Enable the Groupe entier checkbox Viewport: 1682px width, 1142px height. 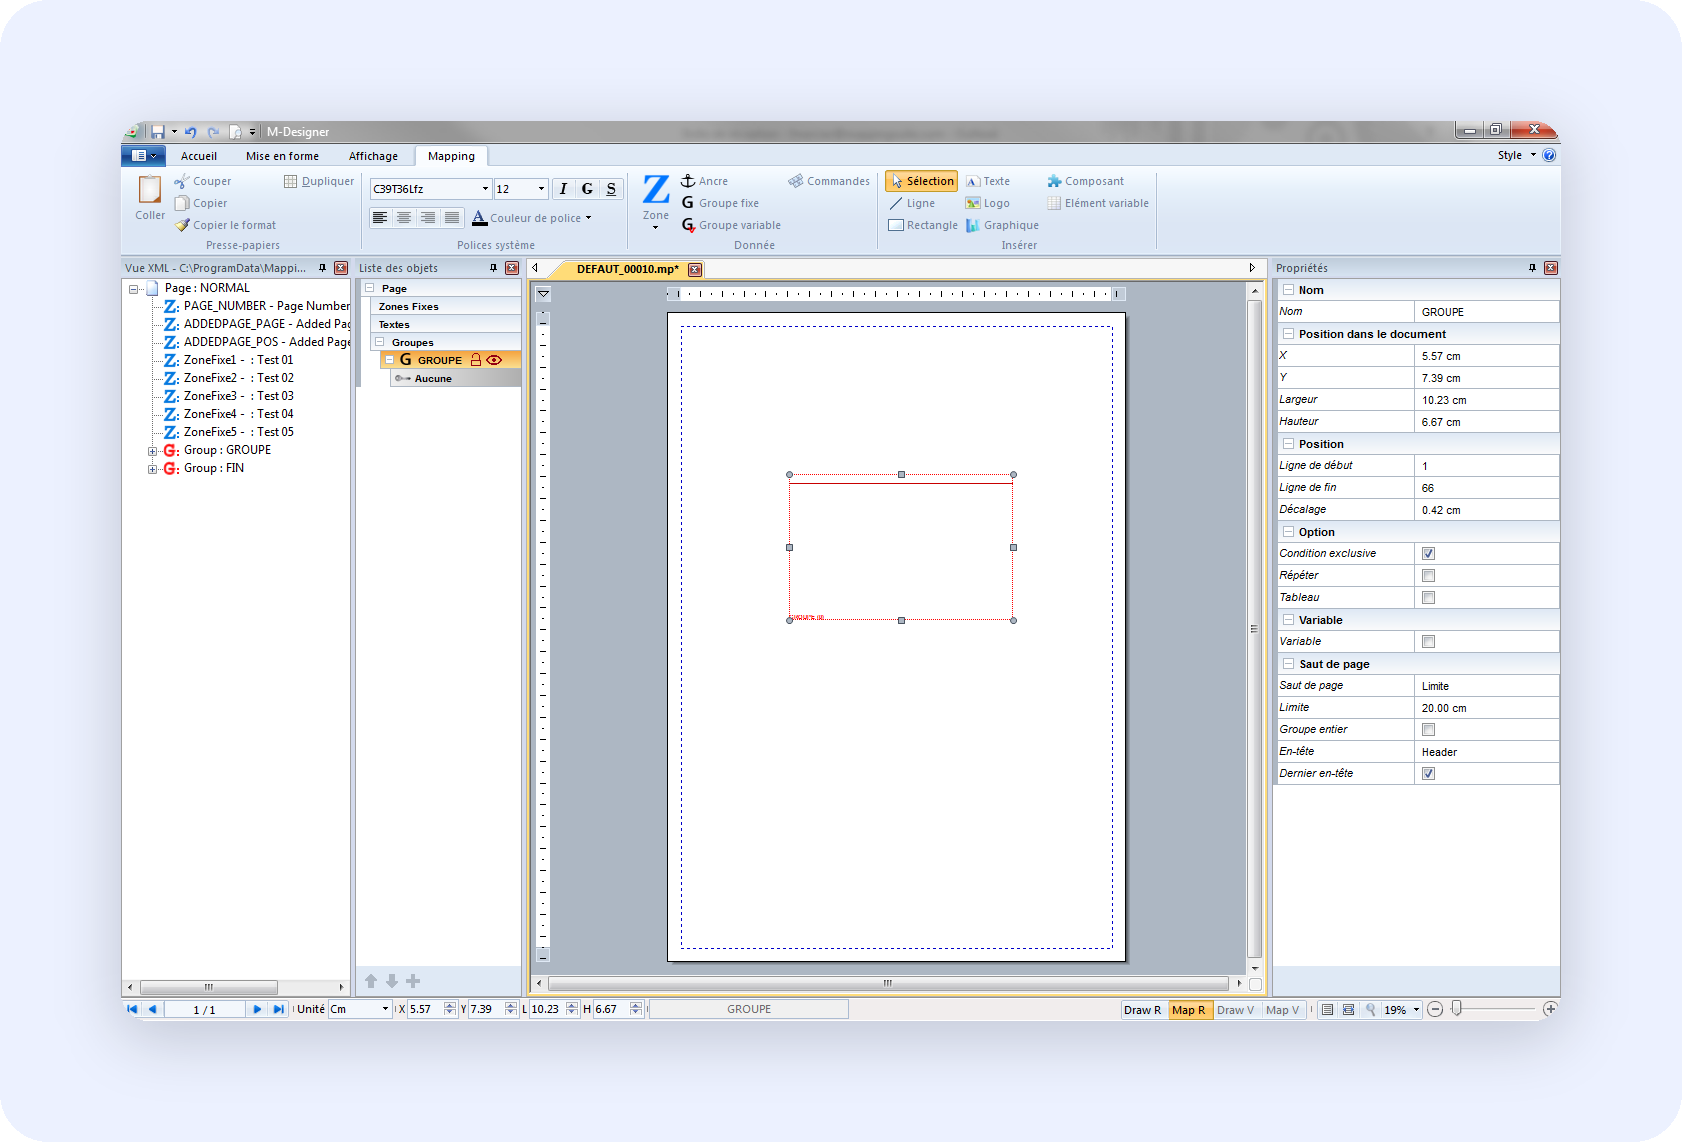pyautogui.click(x=1428, y=729)
